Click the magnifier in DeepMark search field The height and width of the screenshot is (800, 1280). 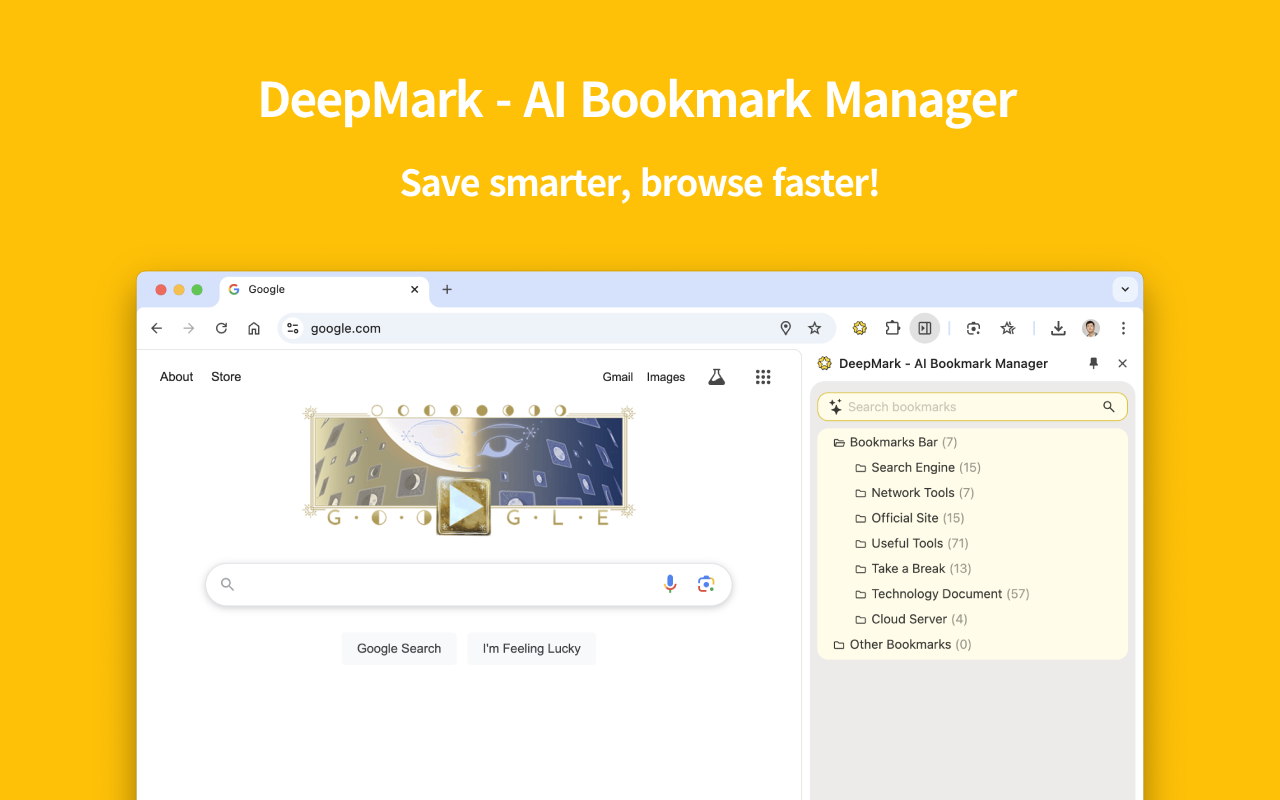1108,407
